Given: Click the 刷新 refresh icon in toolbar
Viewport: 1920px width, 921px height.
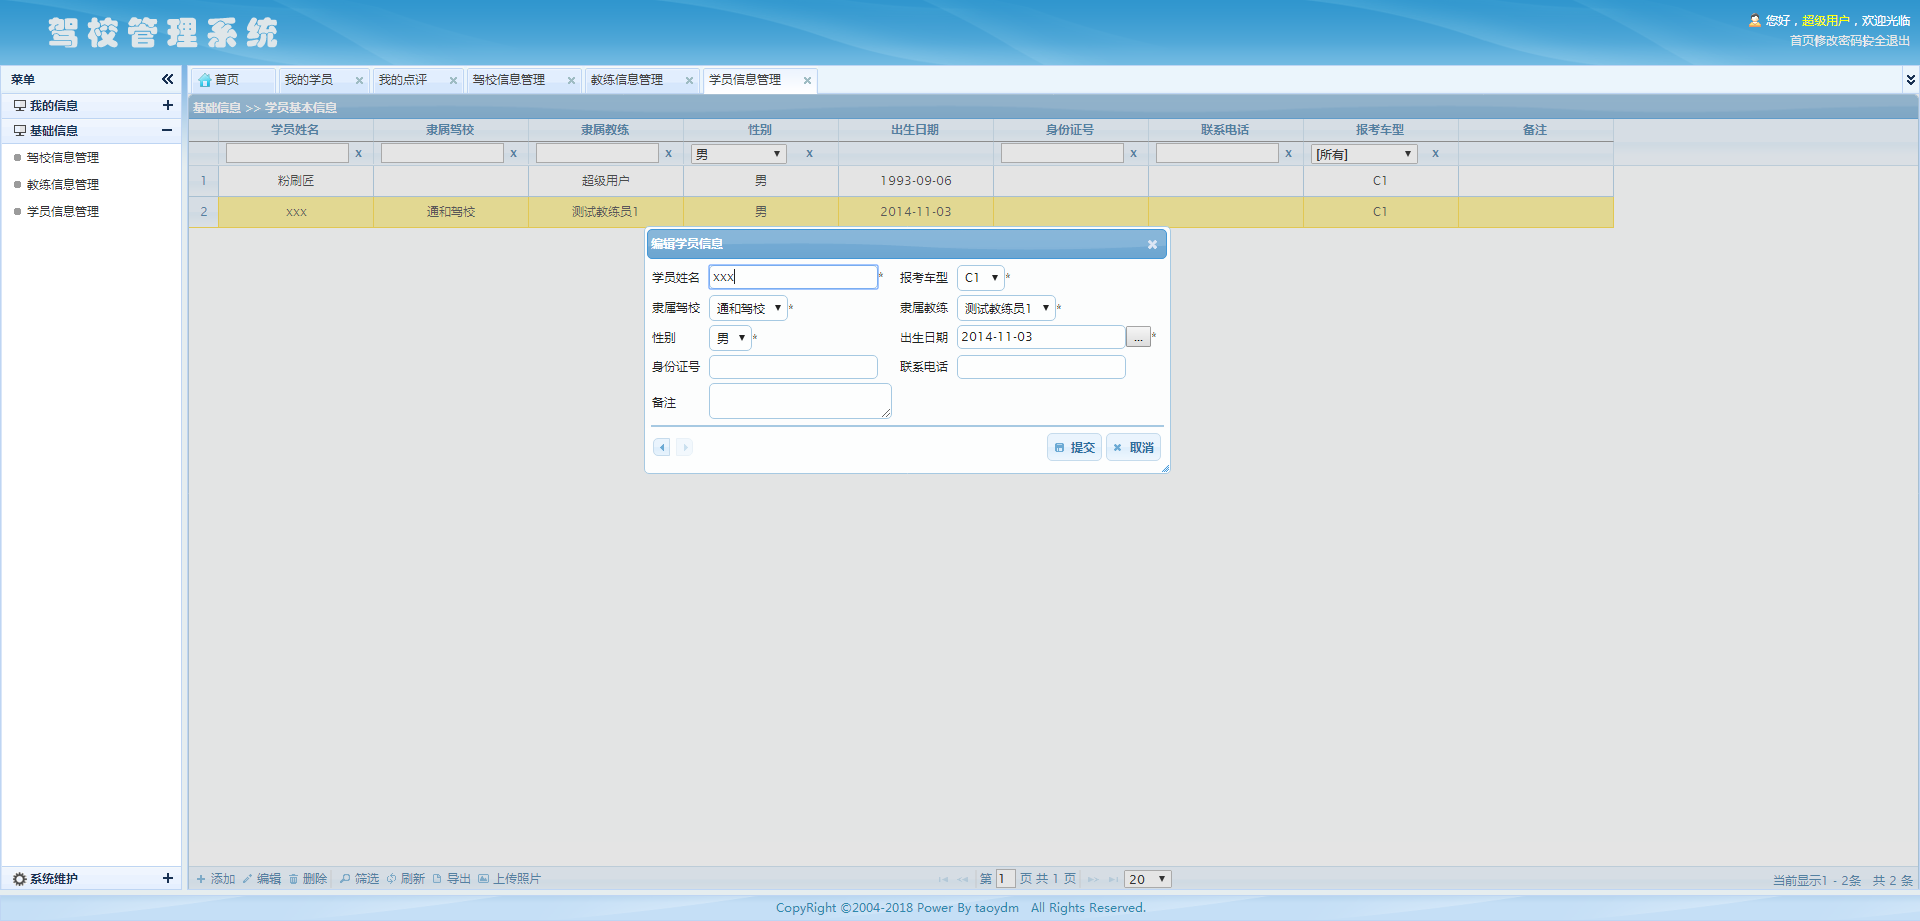Looking at the screenshot, I should pyautogui.click(x=392, y=879).
